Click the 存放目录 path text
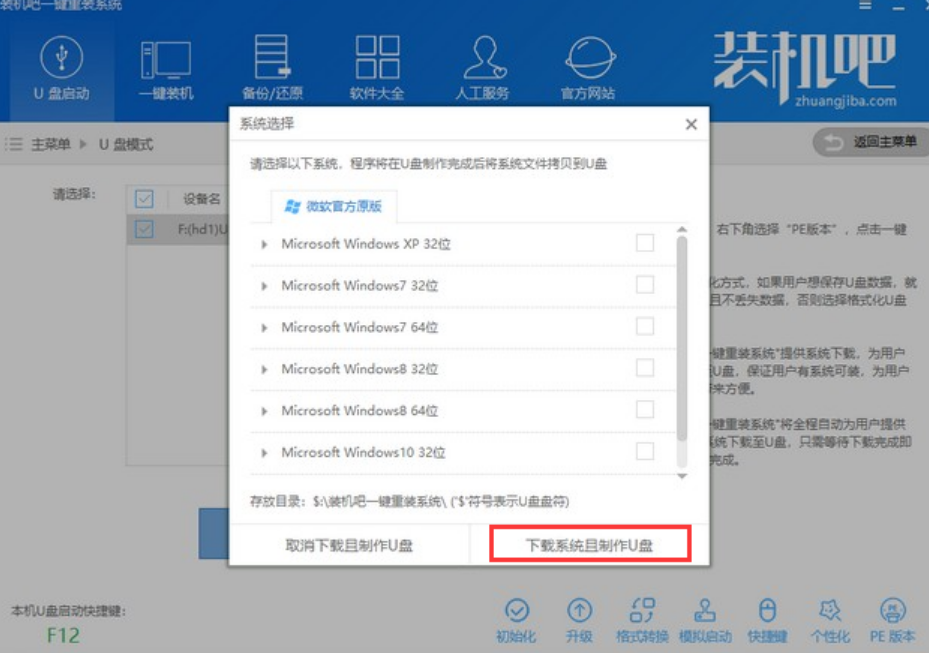929x653 pixels. pyautogui.click(x=409, y=501)
